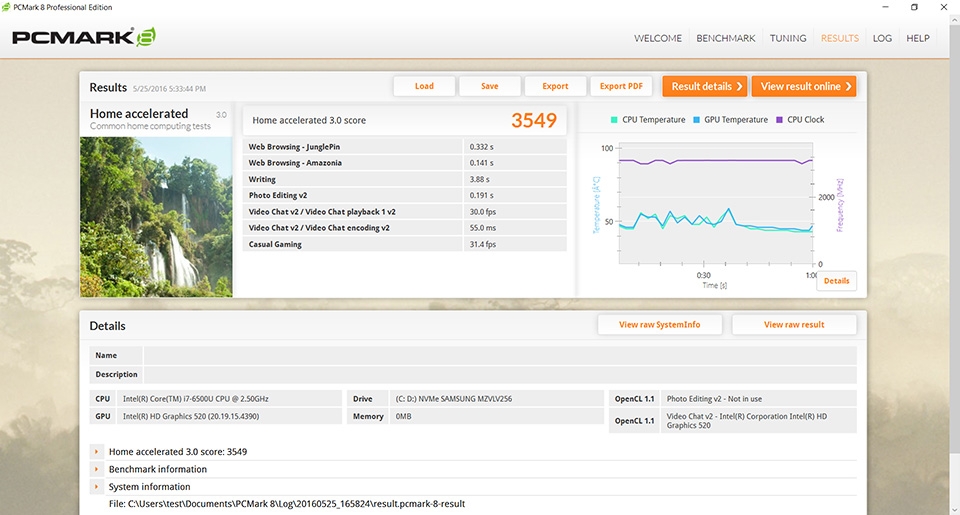
Task: Open Result details with arrow button
Action: point(703,86)
